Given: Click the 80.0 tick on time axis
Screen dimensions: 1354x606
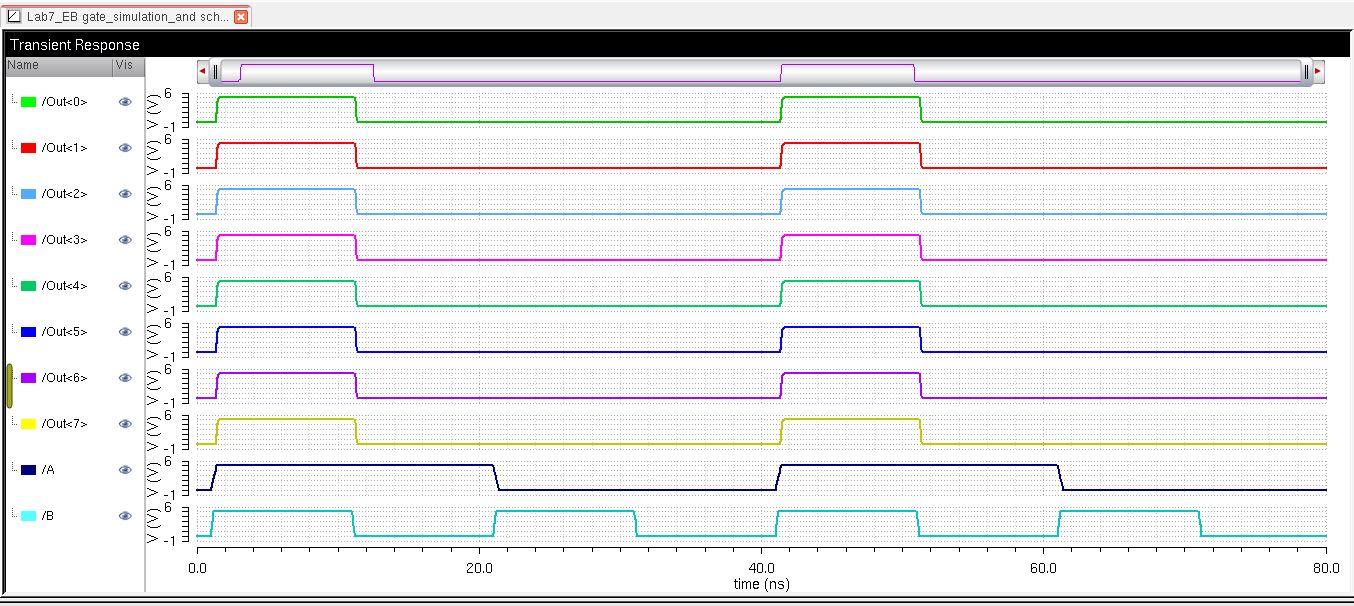Looking at the screenshot, I should (x=1325, y=567).
